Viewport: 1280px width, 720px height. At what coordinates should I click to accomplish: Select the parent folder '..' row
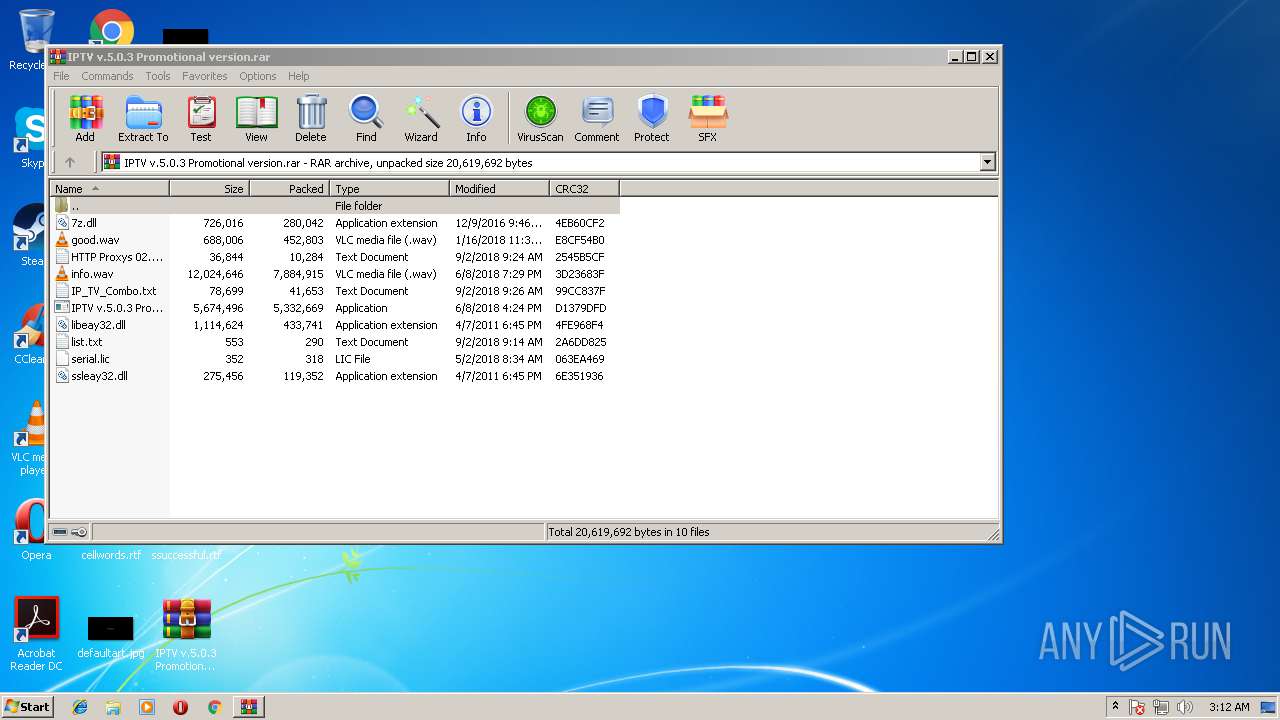click(335, 206)
